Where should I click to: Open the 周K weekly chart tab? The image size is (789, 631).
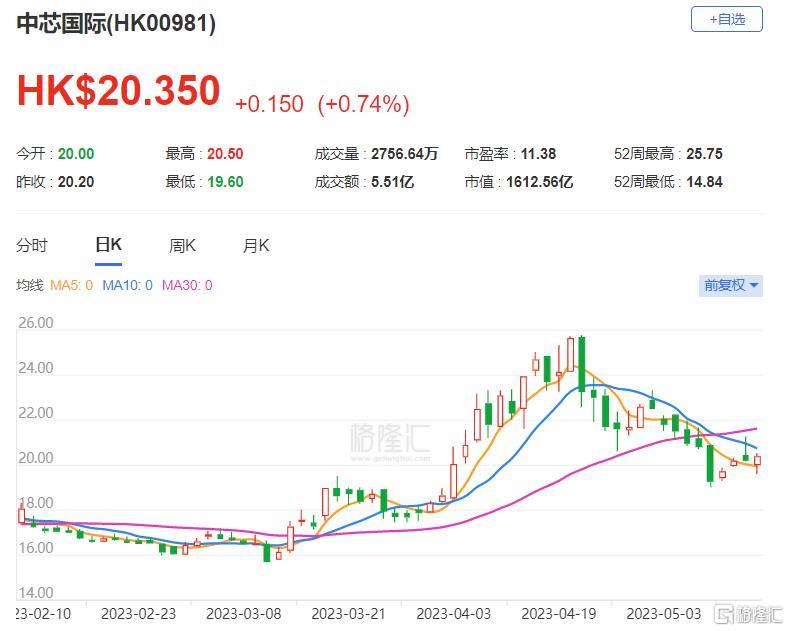(x=182, y=246)
